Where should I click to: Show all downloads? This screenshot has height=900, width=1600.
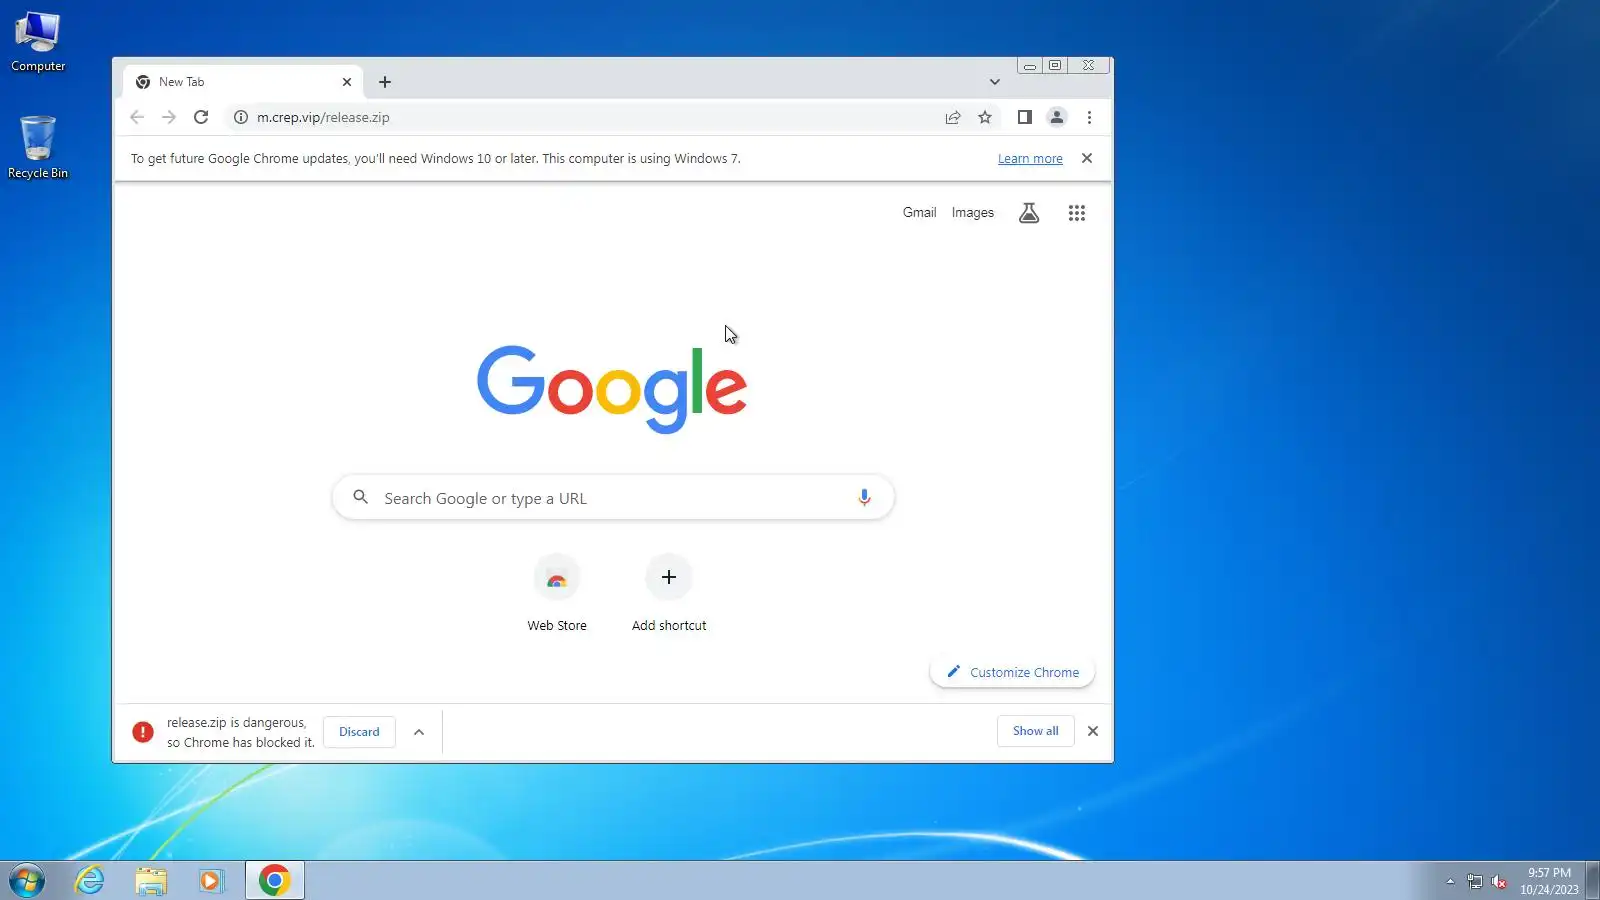(1035, 731)
